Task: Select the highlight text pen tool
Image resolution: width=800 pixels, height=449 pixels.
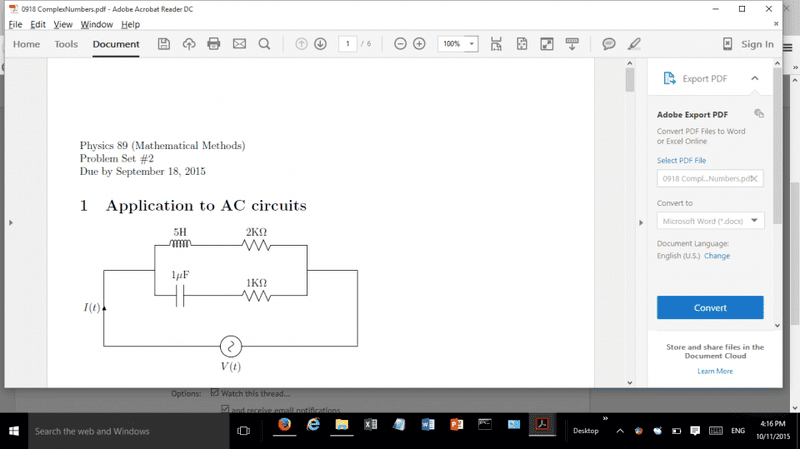Action: 634,44
